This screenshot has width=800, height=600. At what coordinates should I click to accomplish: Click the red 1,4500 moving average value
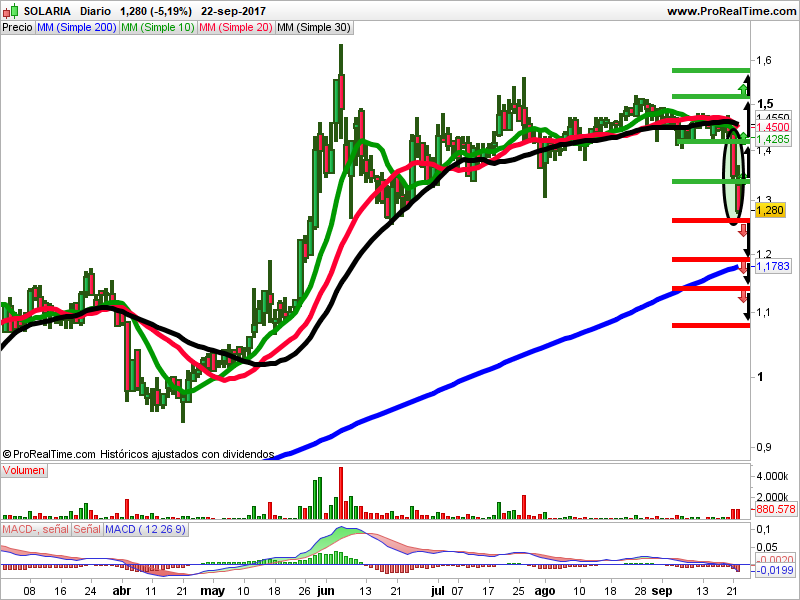(x=773, y=127)
